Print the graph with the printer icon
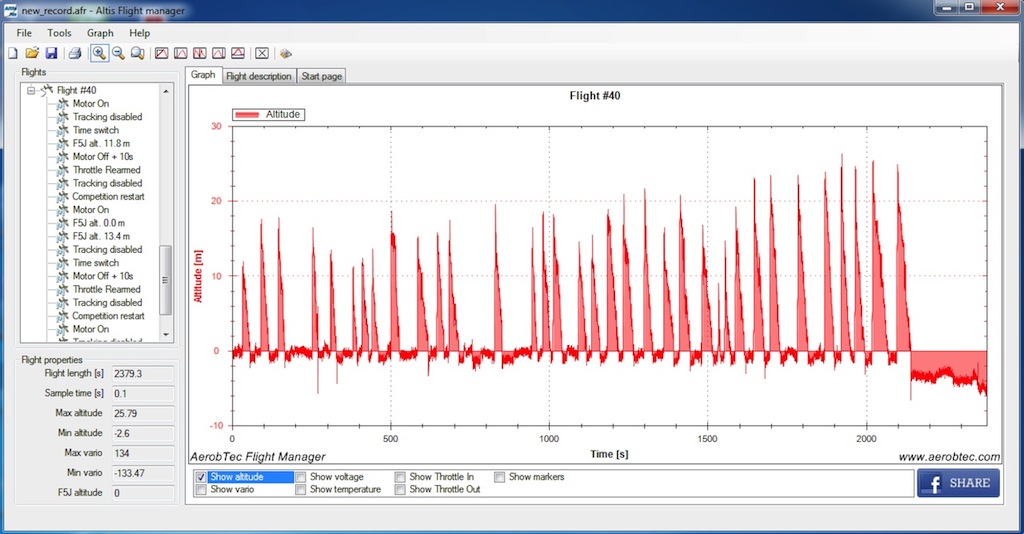 tap(75, 53)
